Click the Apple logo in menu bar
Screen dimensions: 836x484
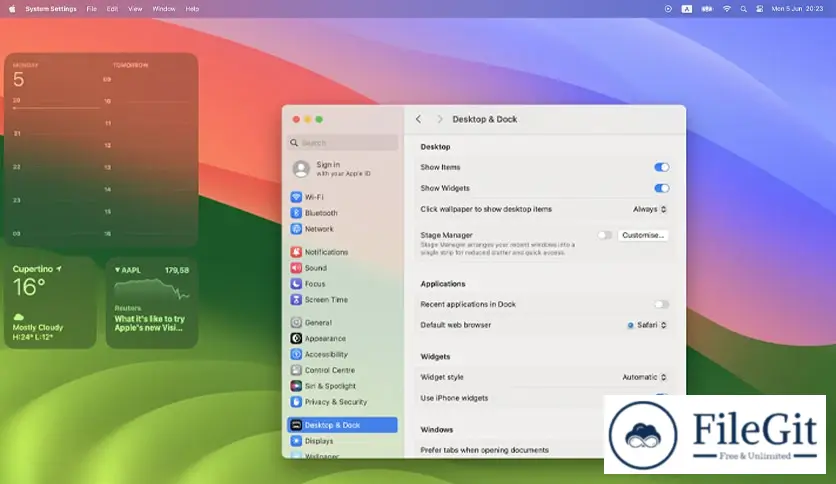[x=12, y=9]
